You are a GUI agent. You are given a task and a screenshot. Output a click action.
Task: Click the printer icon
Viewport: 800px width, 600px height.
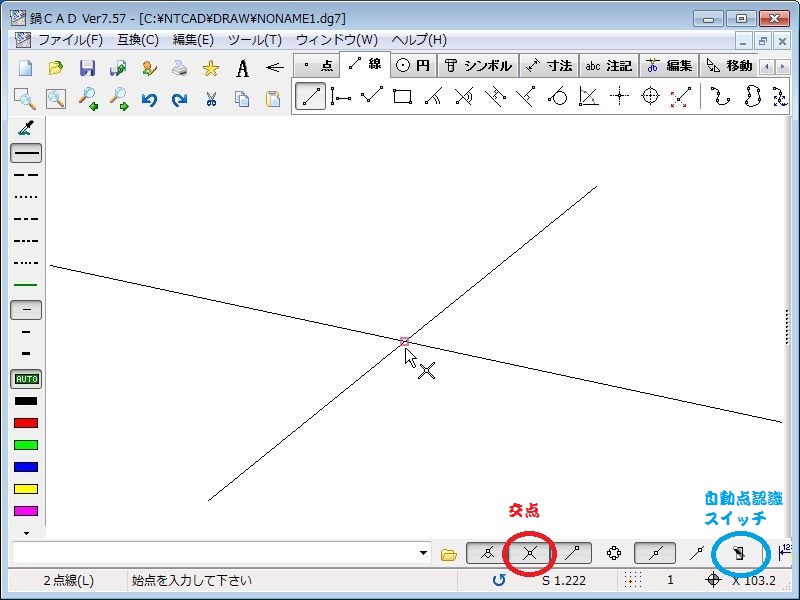180,68
